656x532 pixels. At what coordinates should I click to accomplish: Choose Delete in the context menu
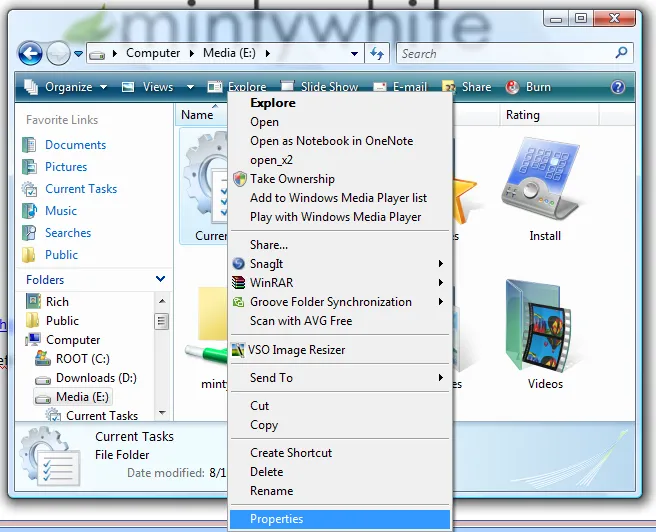click(341, 472)
